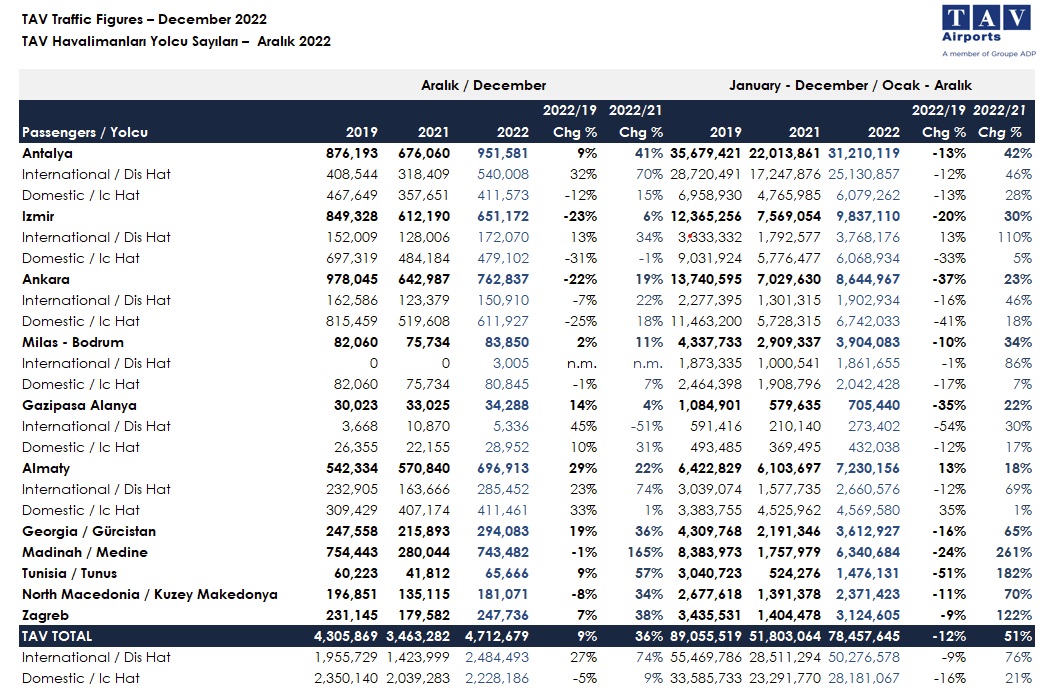Select the 'Milas - Bodrum' row label
Image resolution: width=1054 pixels, height=699 pixels.
click(73, 342)
